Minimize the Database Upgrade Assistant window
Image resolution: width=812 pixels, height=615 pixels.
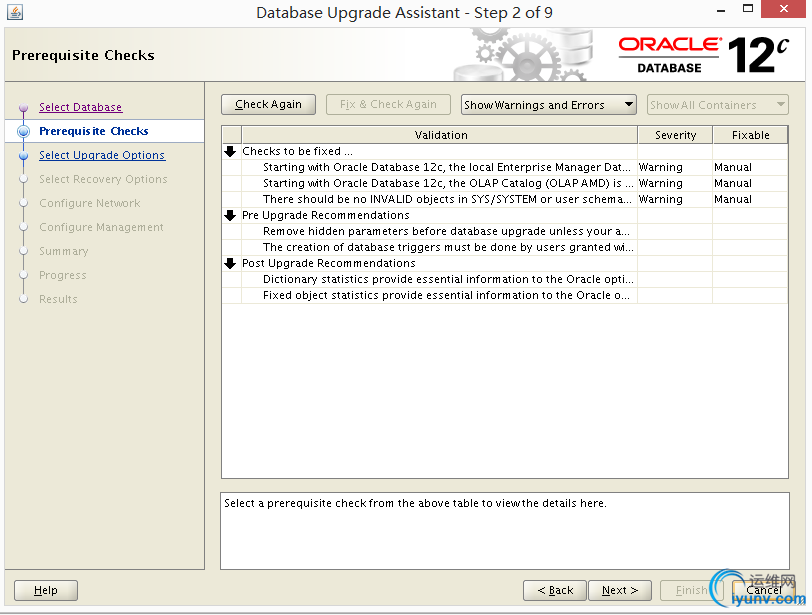coord(721,9)
